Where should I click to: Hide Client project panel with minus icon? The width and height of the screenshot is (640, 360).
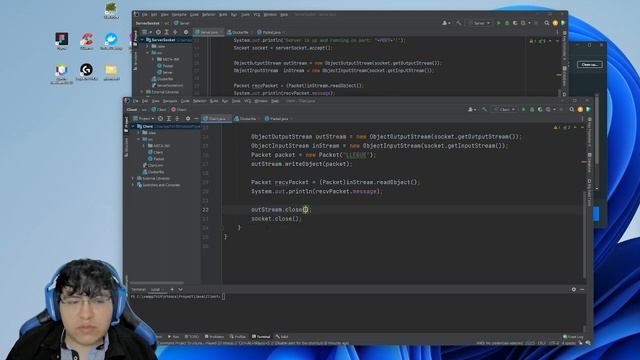pyautogui.click(x=196, y=118)
